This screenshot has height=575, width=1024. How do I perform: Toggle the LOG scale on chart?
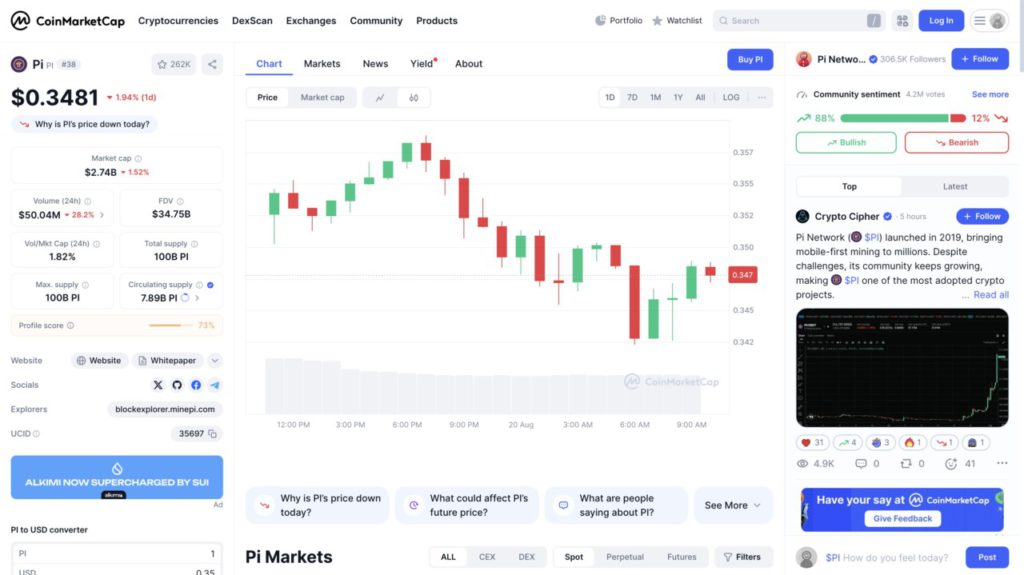(731, 97)
